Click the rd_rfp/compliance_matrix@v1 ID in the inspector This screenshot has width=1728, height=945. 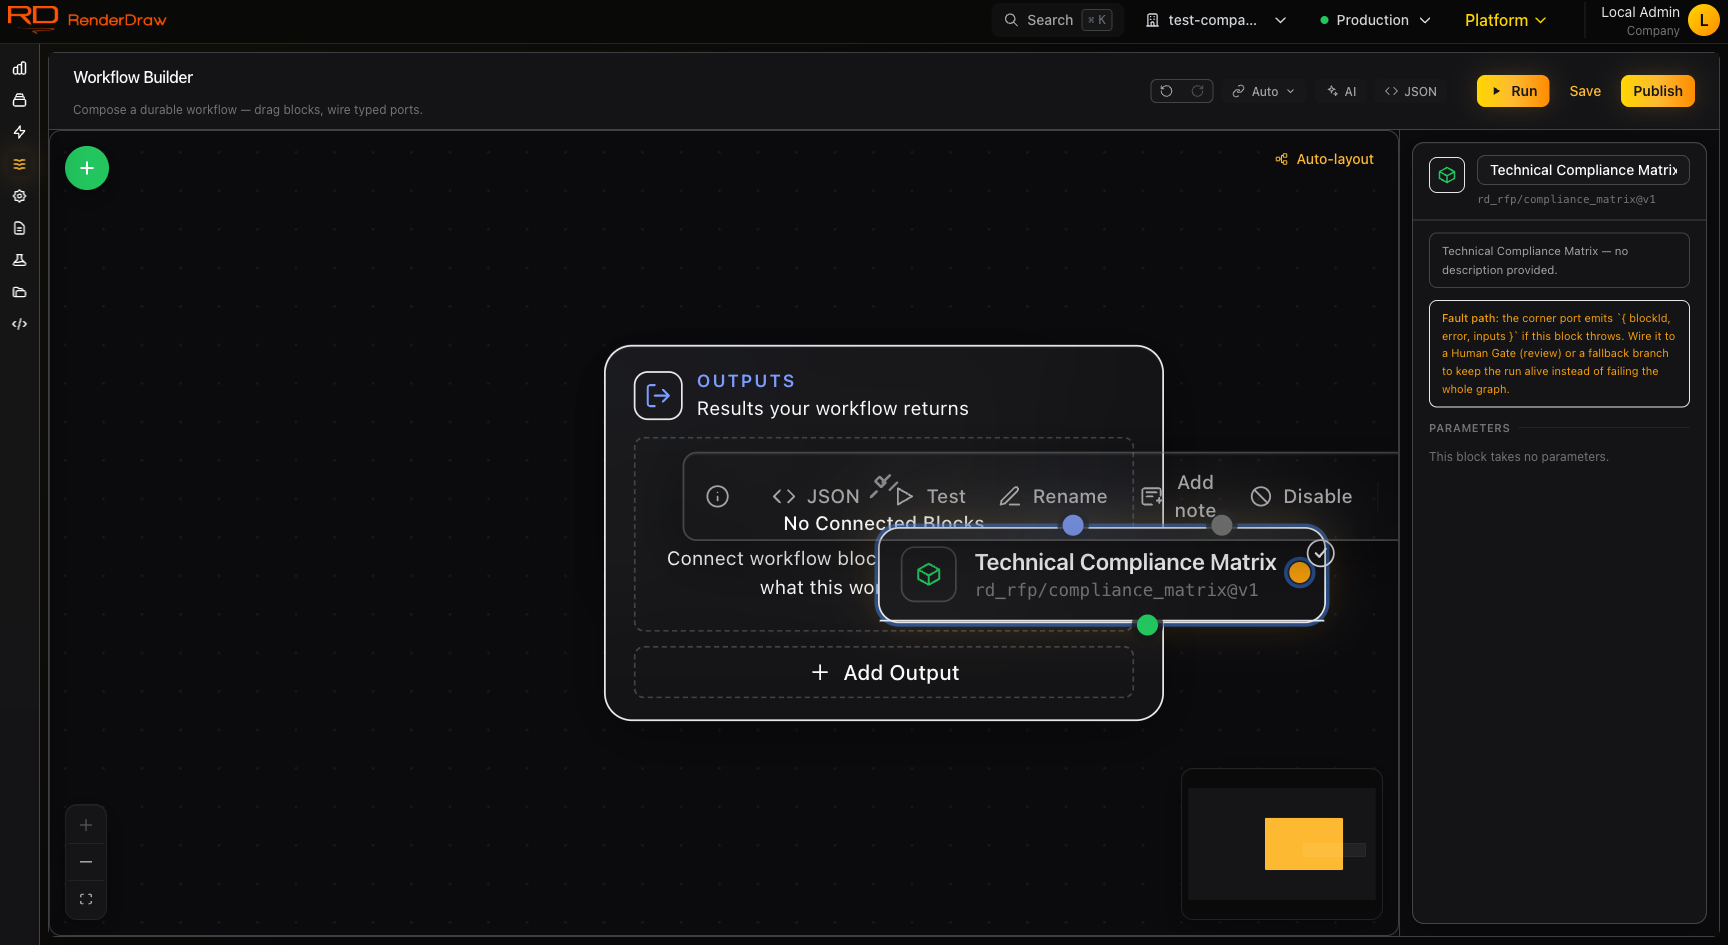tap(1567, 199)
